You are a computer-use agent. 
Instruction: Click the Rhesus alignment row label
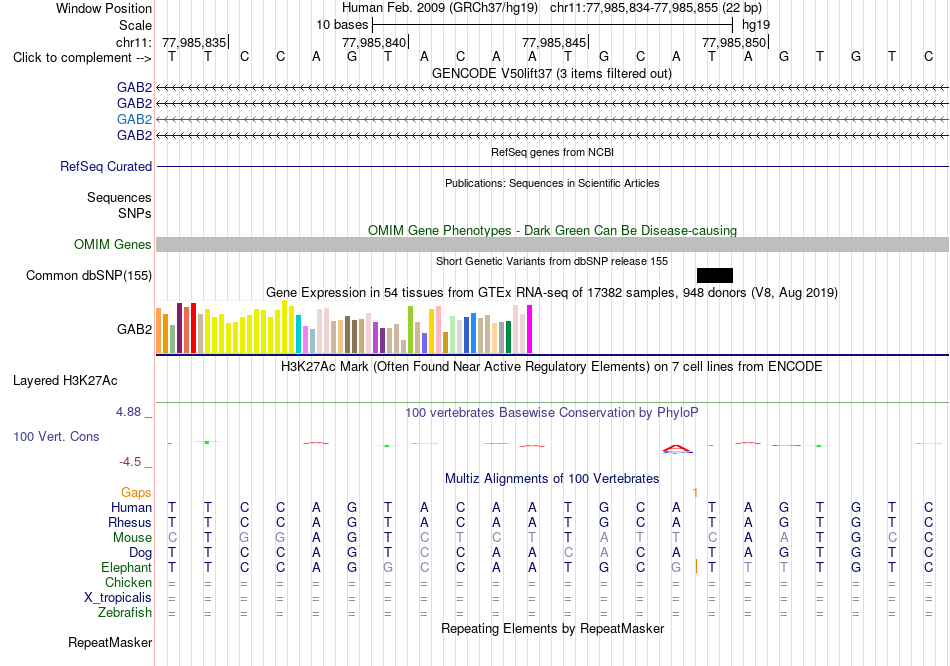pyautogui.click(x=130, y=522)
